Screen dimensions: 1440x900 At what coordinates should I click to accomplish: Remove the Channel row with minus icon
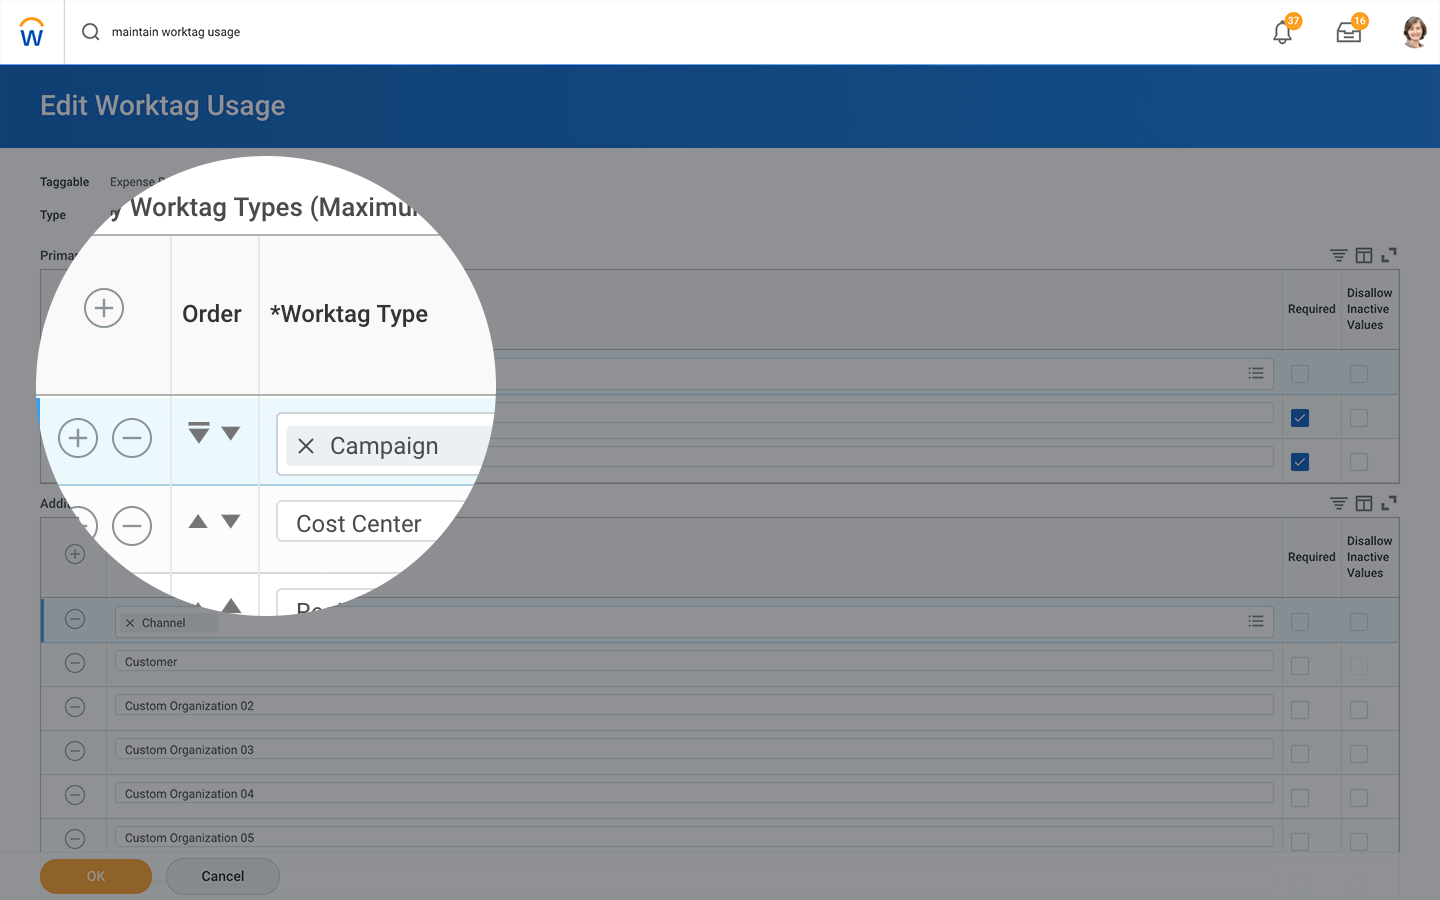75,619
